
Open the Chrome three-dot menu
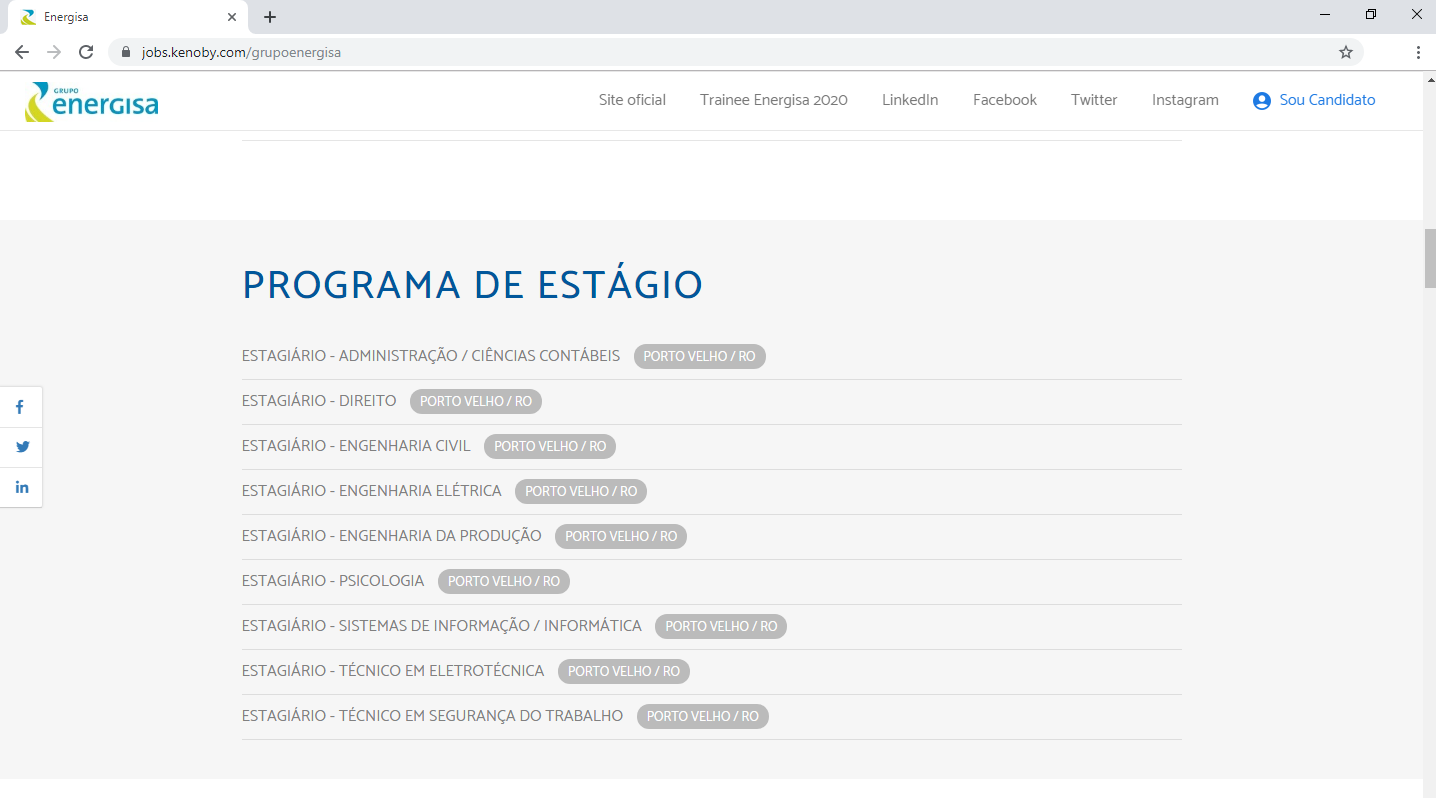click(1418, 52)
